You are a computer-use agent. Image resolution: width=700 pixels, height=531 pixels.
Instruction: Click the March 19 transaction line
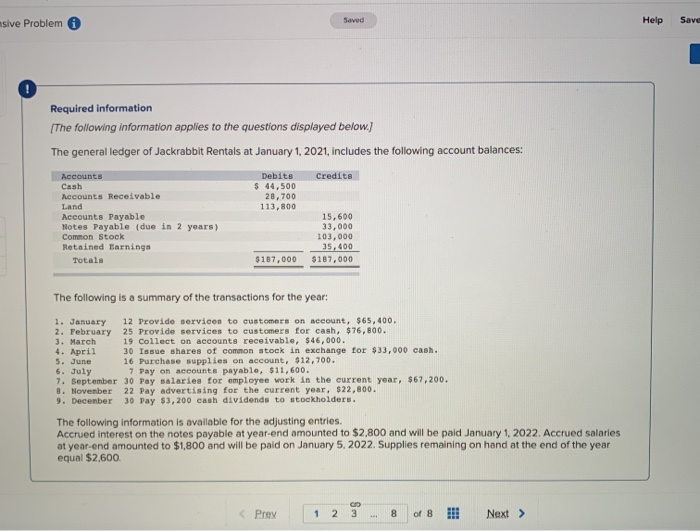[x=200, y=341]
